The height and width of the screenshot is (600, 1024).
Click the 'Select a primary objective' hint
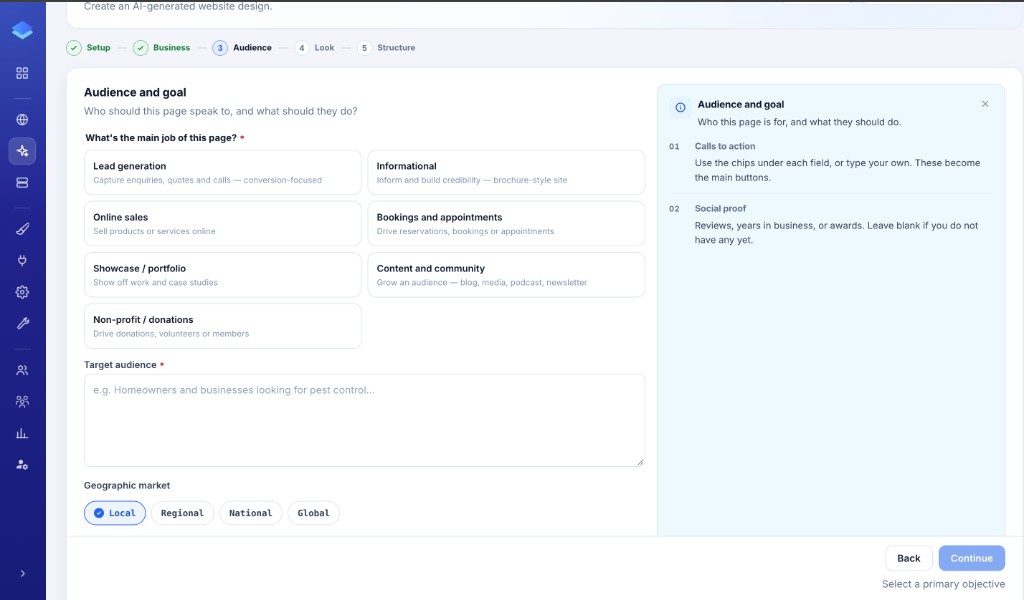tap(944, 584)
